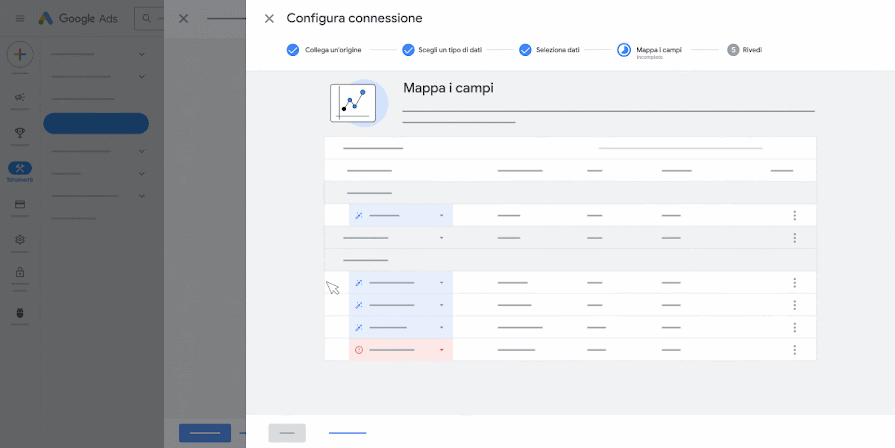Click the blue button in the dimmed page footer
Image resolution: width=895 pixels, height=448 pixels.
(x=205, y=433)
